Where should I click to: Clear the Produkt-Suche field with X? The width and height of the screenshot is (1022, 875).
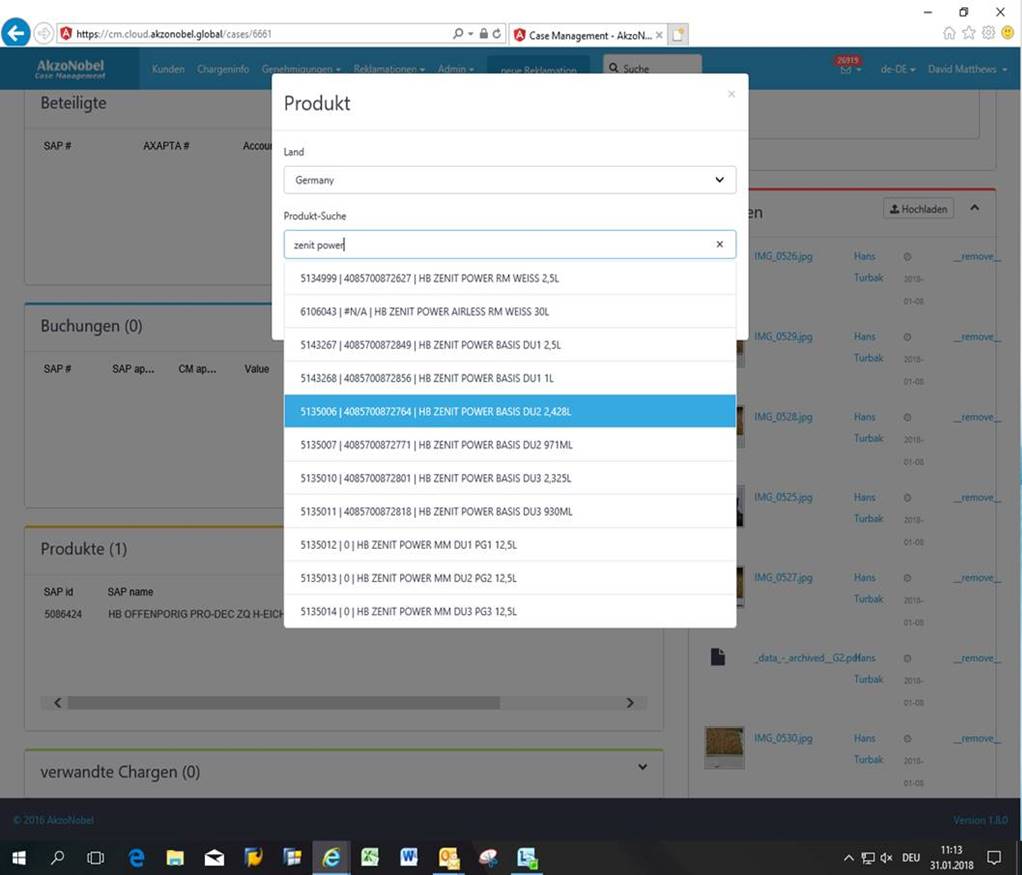(720, 245)
